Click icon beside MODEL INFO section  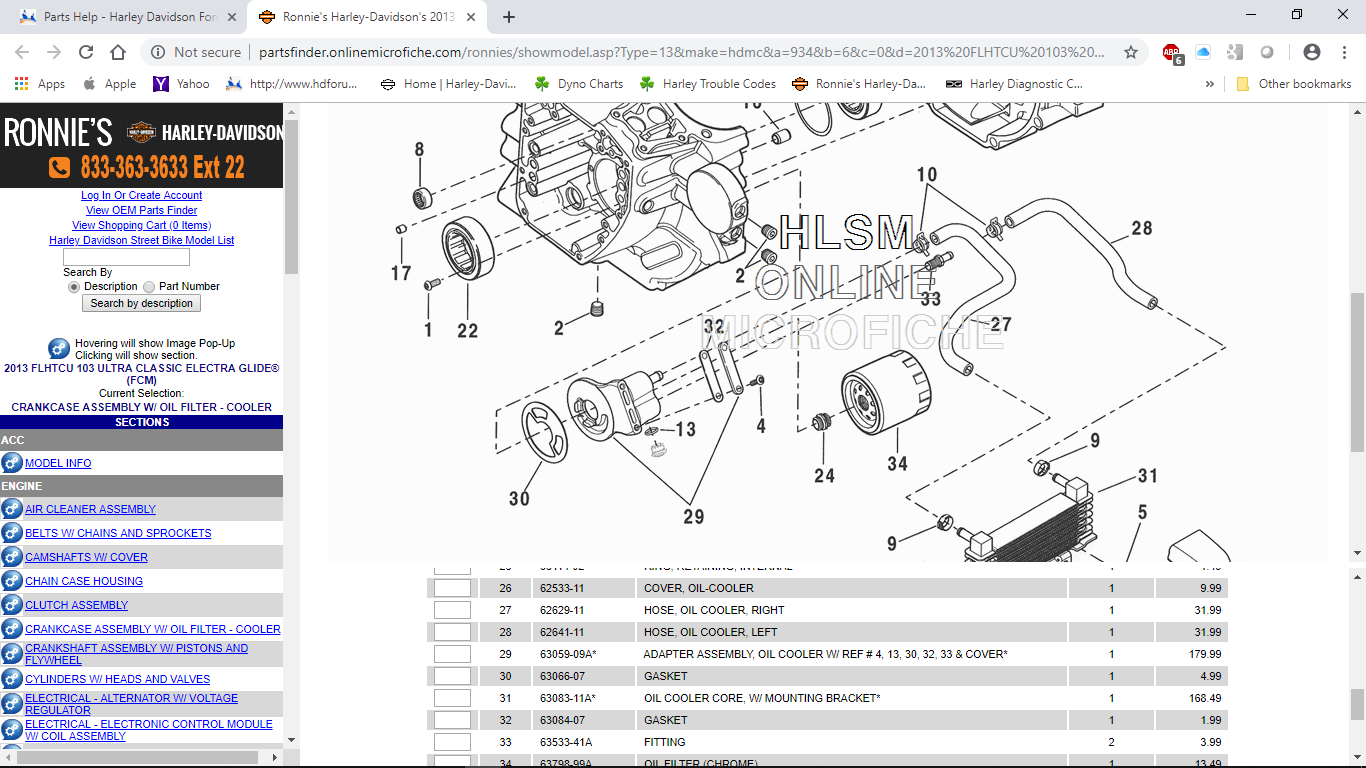coord(12,463)
